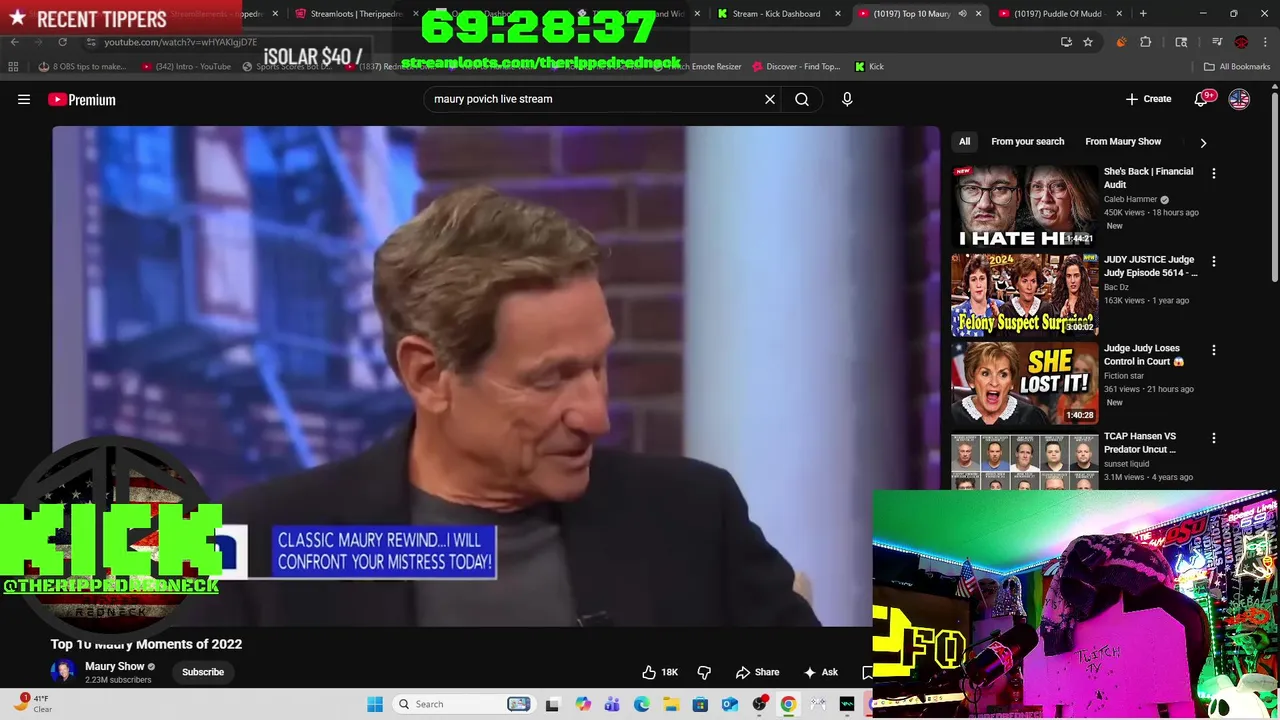The image size is (1280, 720).
Task: Open the YouTube hamburger guide menu
Action: coord(24,99)
